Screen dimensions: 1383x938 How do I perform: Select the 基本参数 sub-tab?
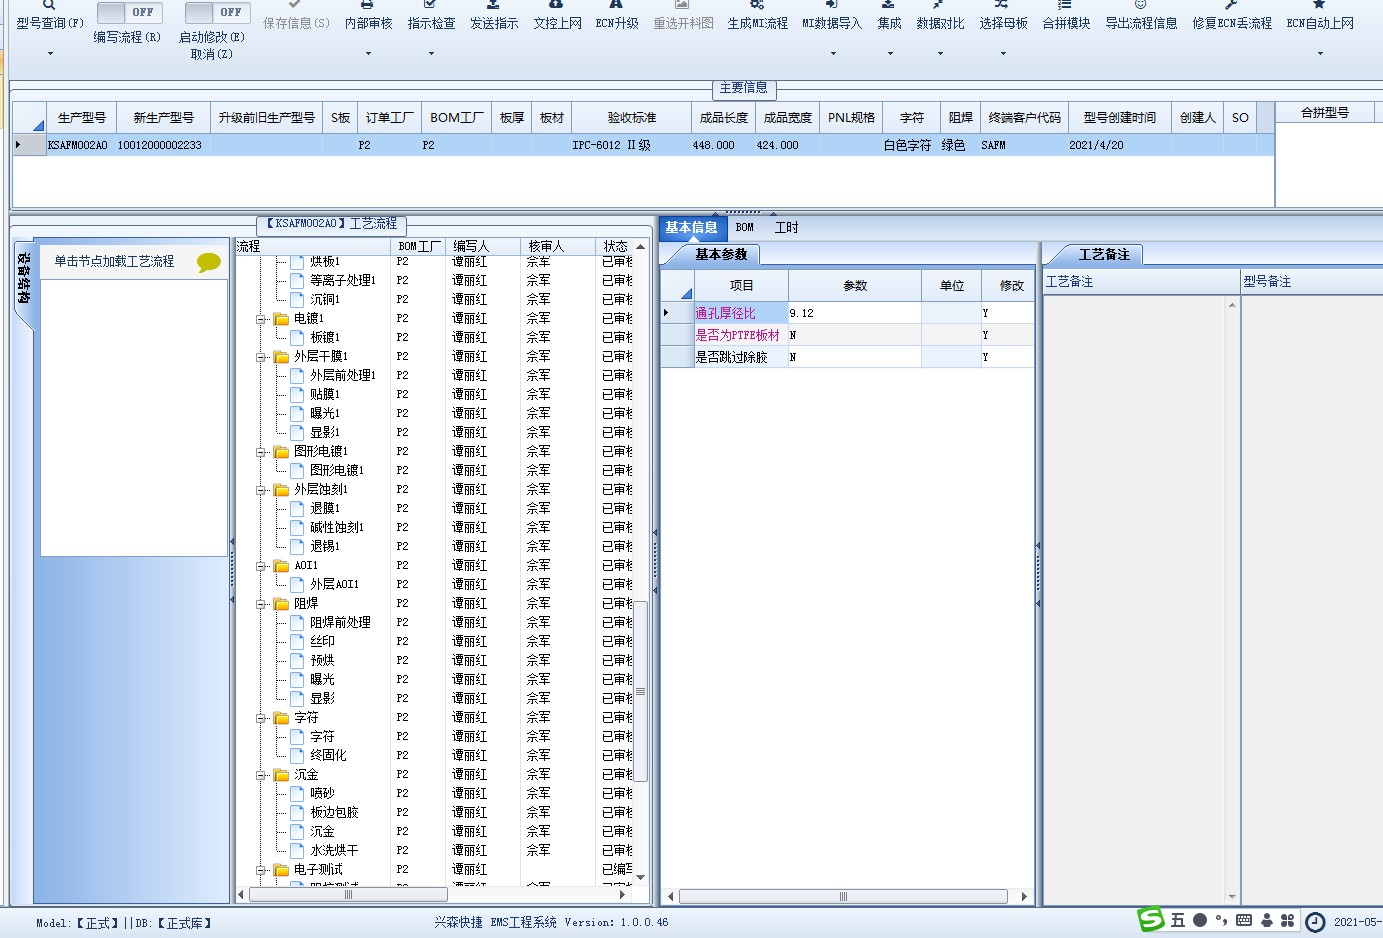tap(721, 254)
